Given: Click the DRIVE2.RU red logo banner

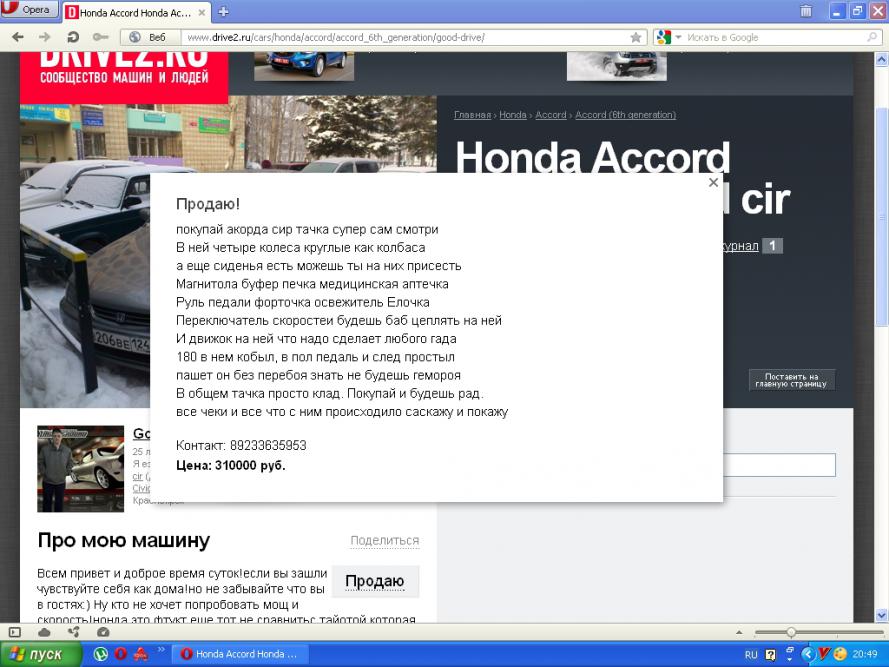Looking at the screenshot, I should point(124,77).
